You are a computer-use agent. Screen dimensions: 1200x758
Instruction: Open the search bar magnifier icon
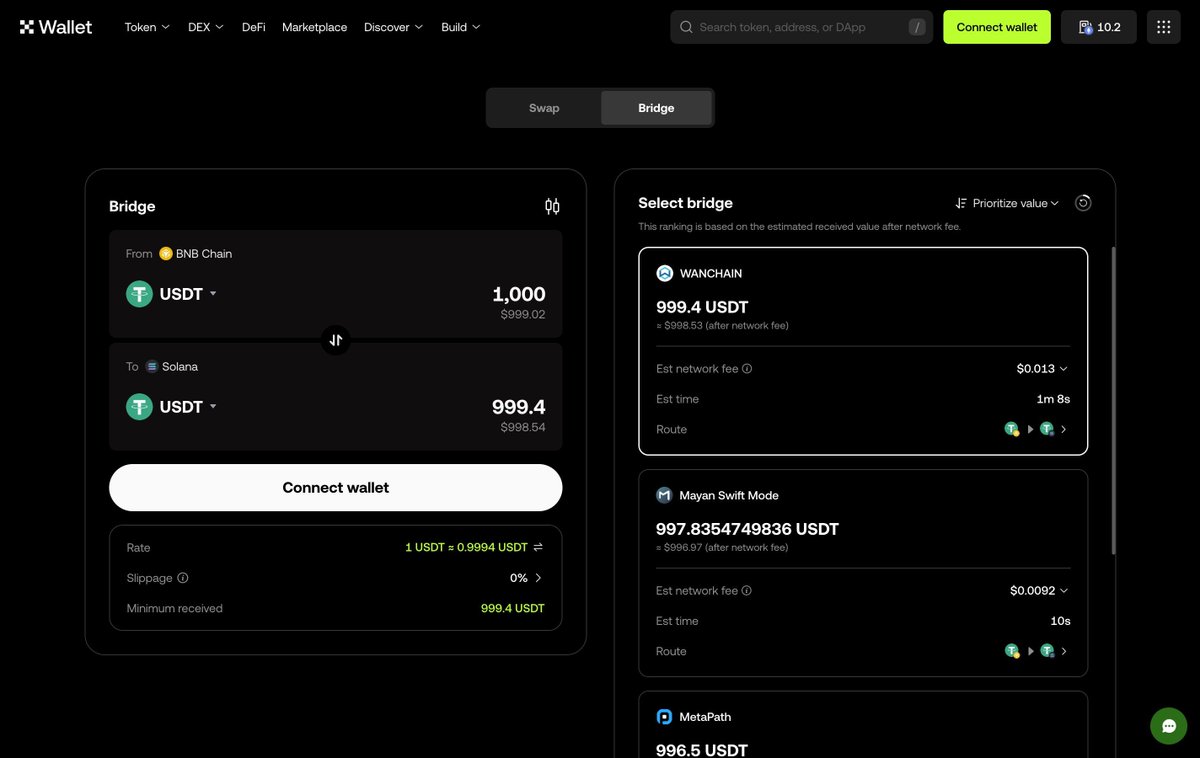686,27
